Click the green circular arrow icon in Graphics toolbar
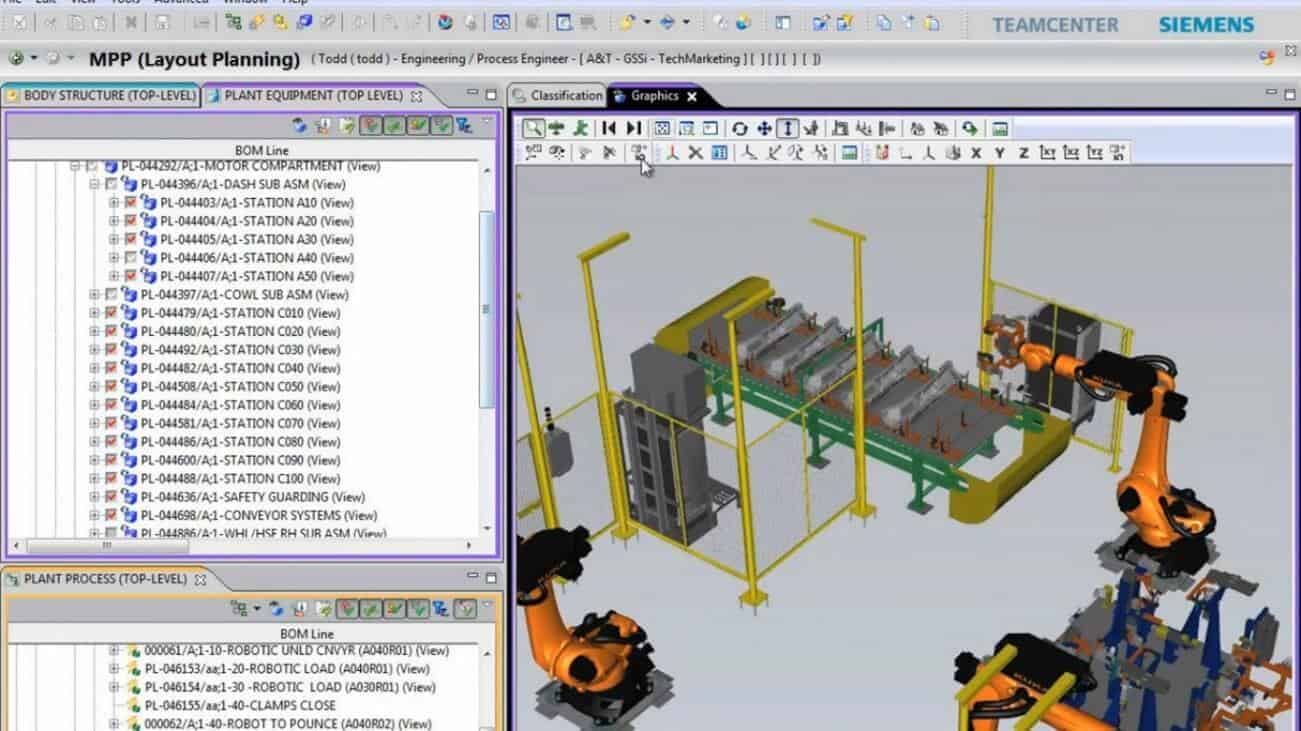Screen dimensions: 1301x731 coord(970,128)
